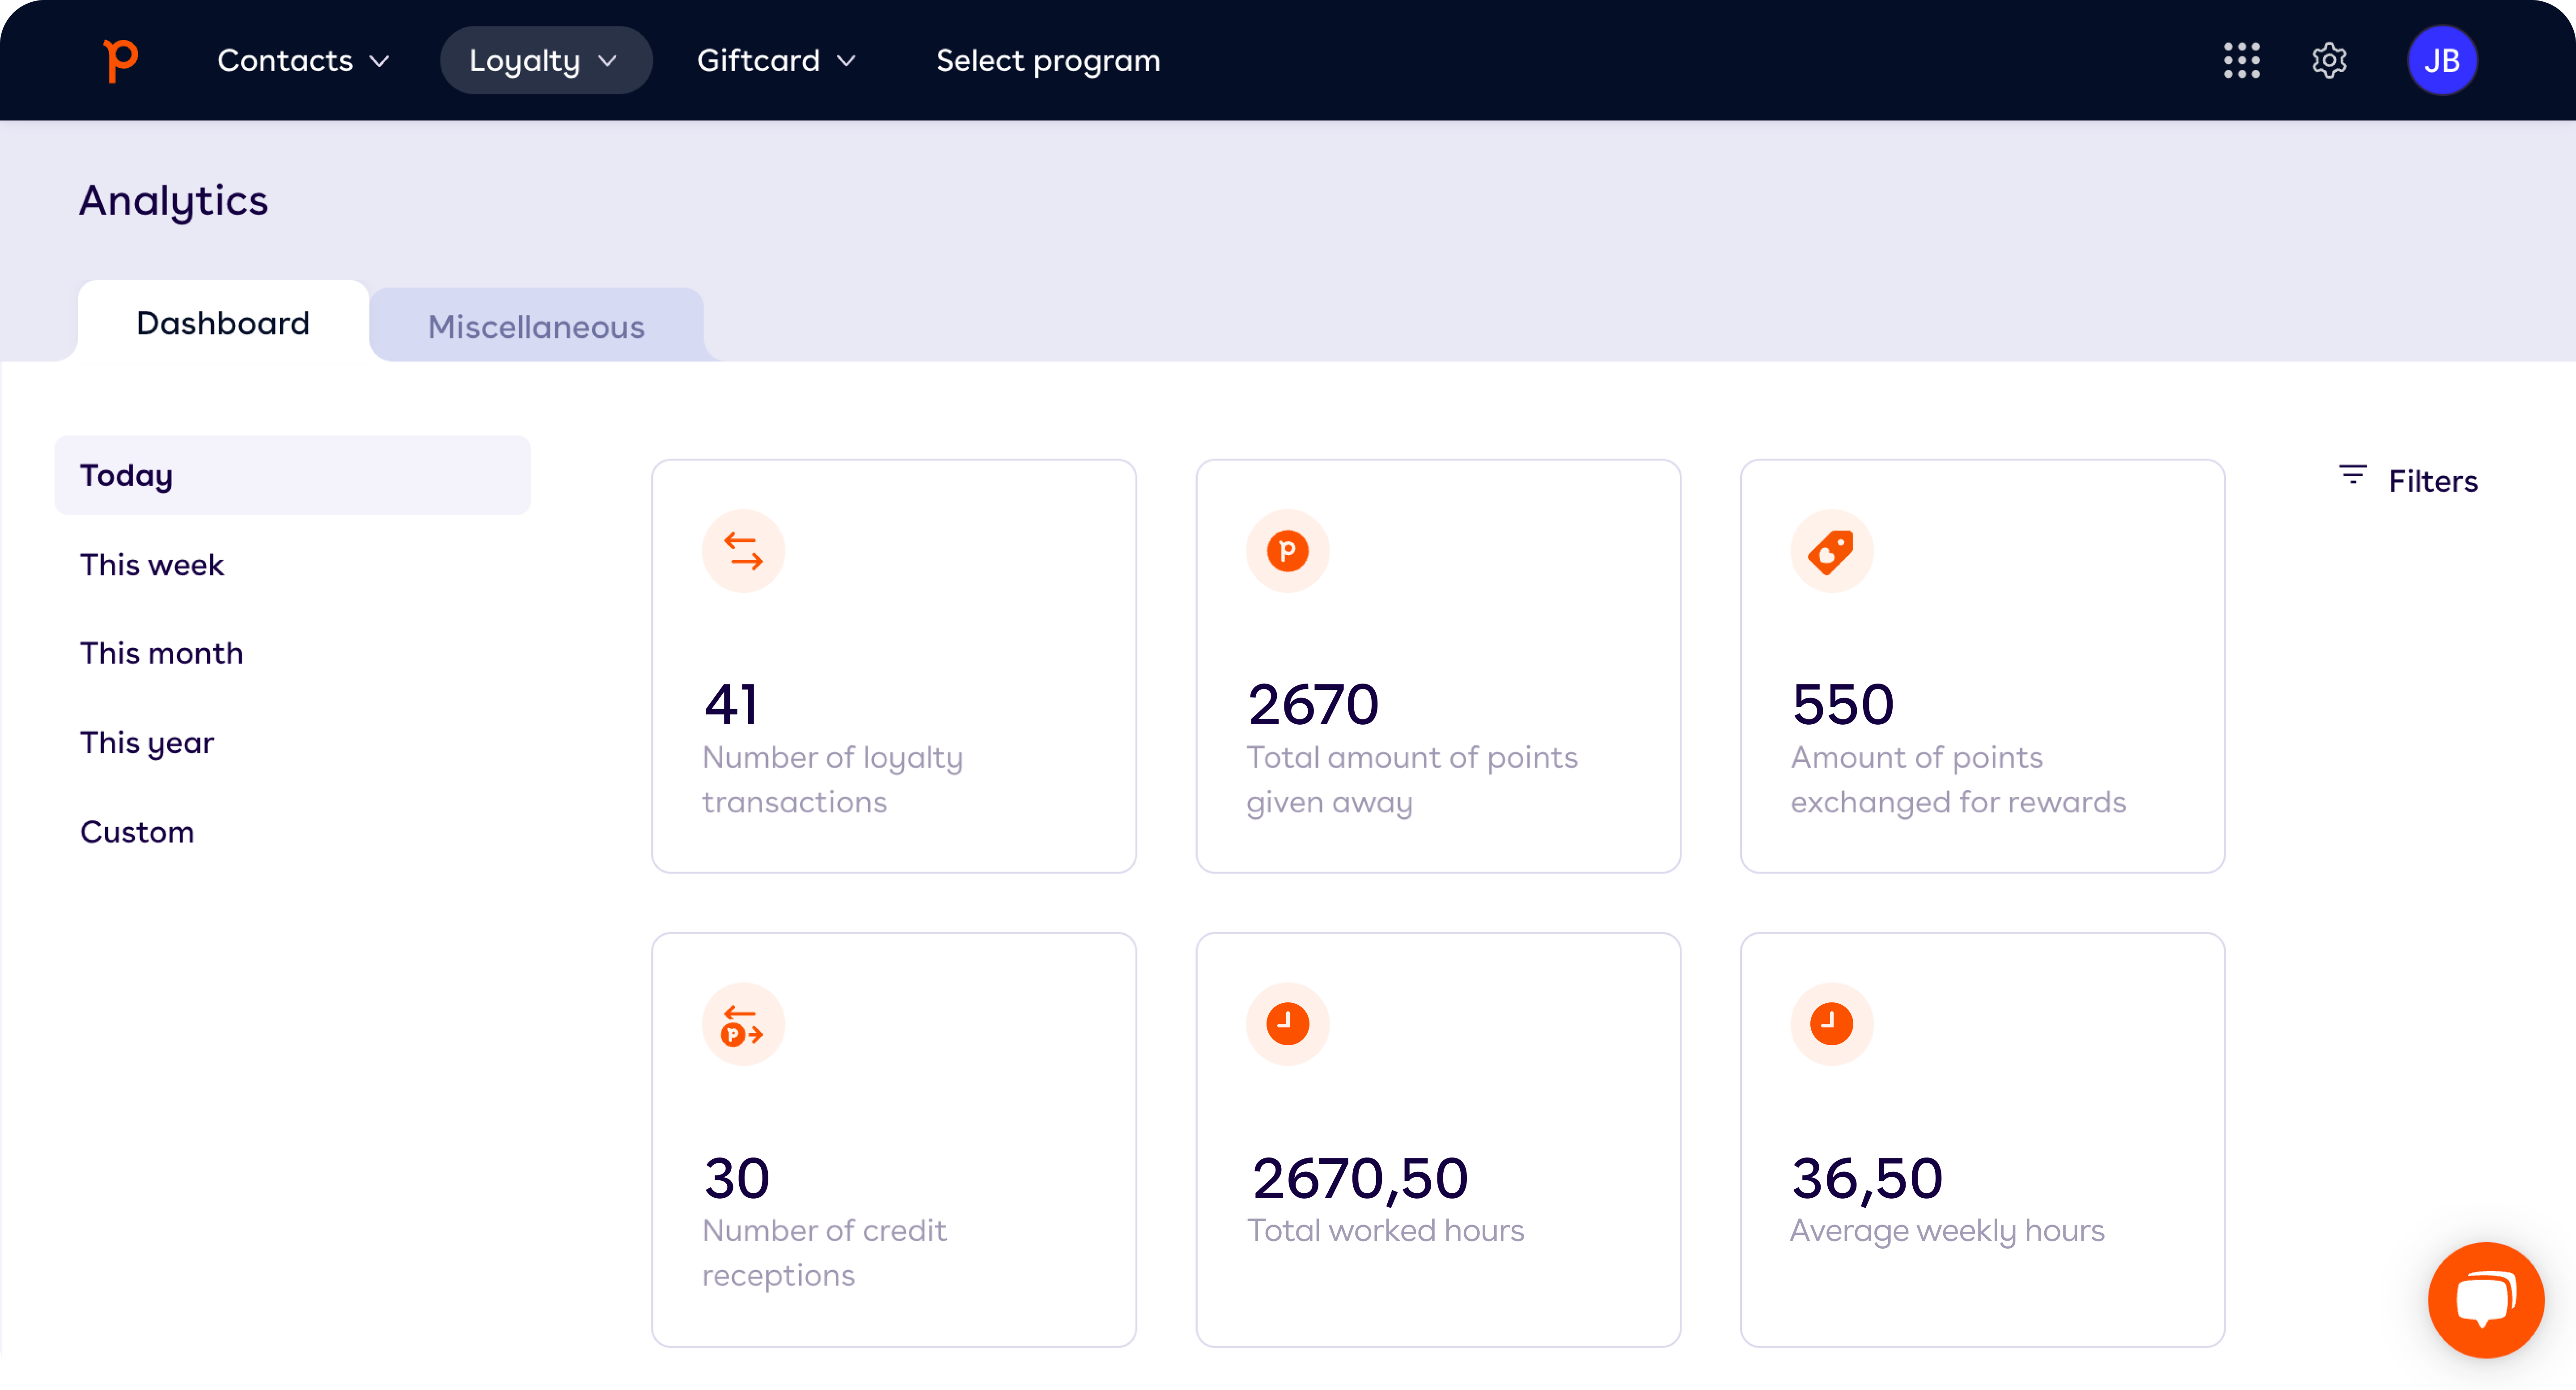Expand the Giftcard dropdown
Viewport: 2576px width, 1390px height.
point(776,60)
